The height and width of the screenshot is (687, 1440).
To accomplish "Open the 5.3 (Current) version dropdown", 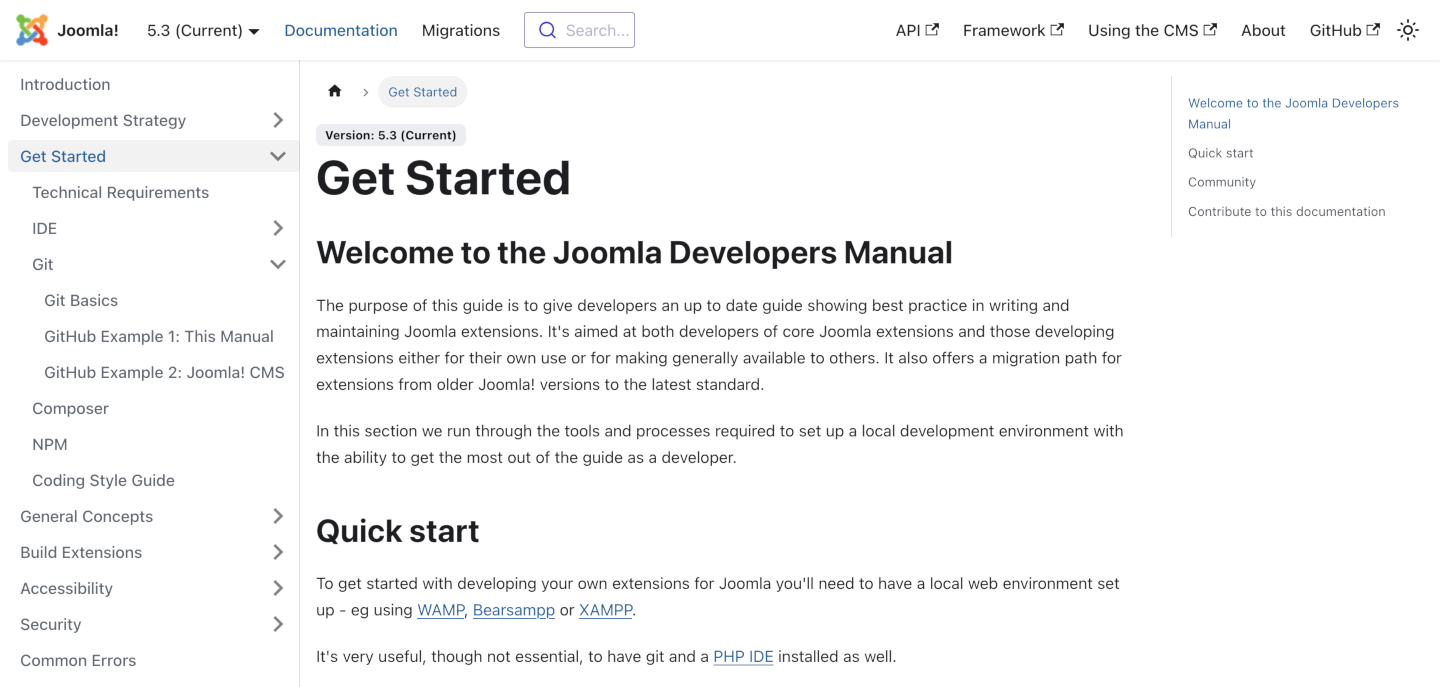I will (x=203, y=30).
